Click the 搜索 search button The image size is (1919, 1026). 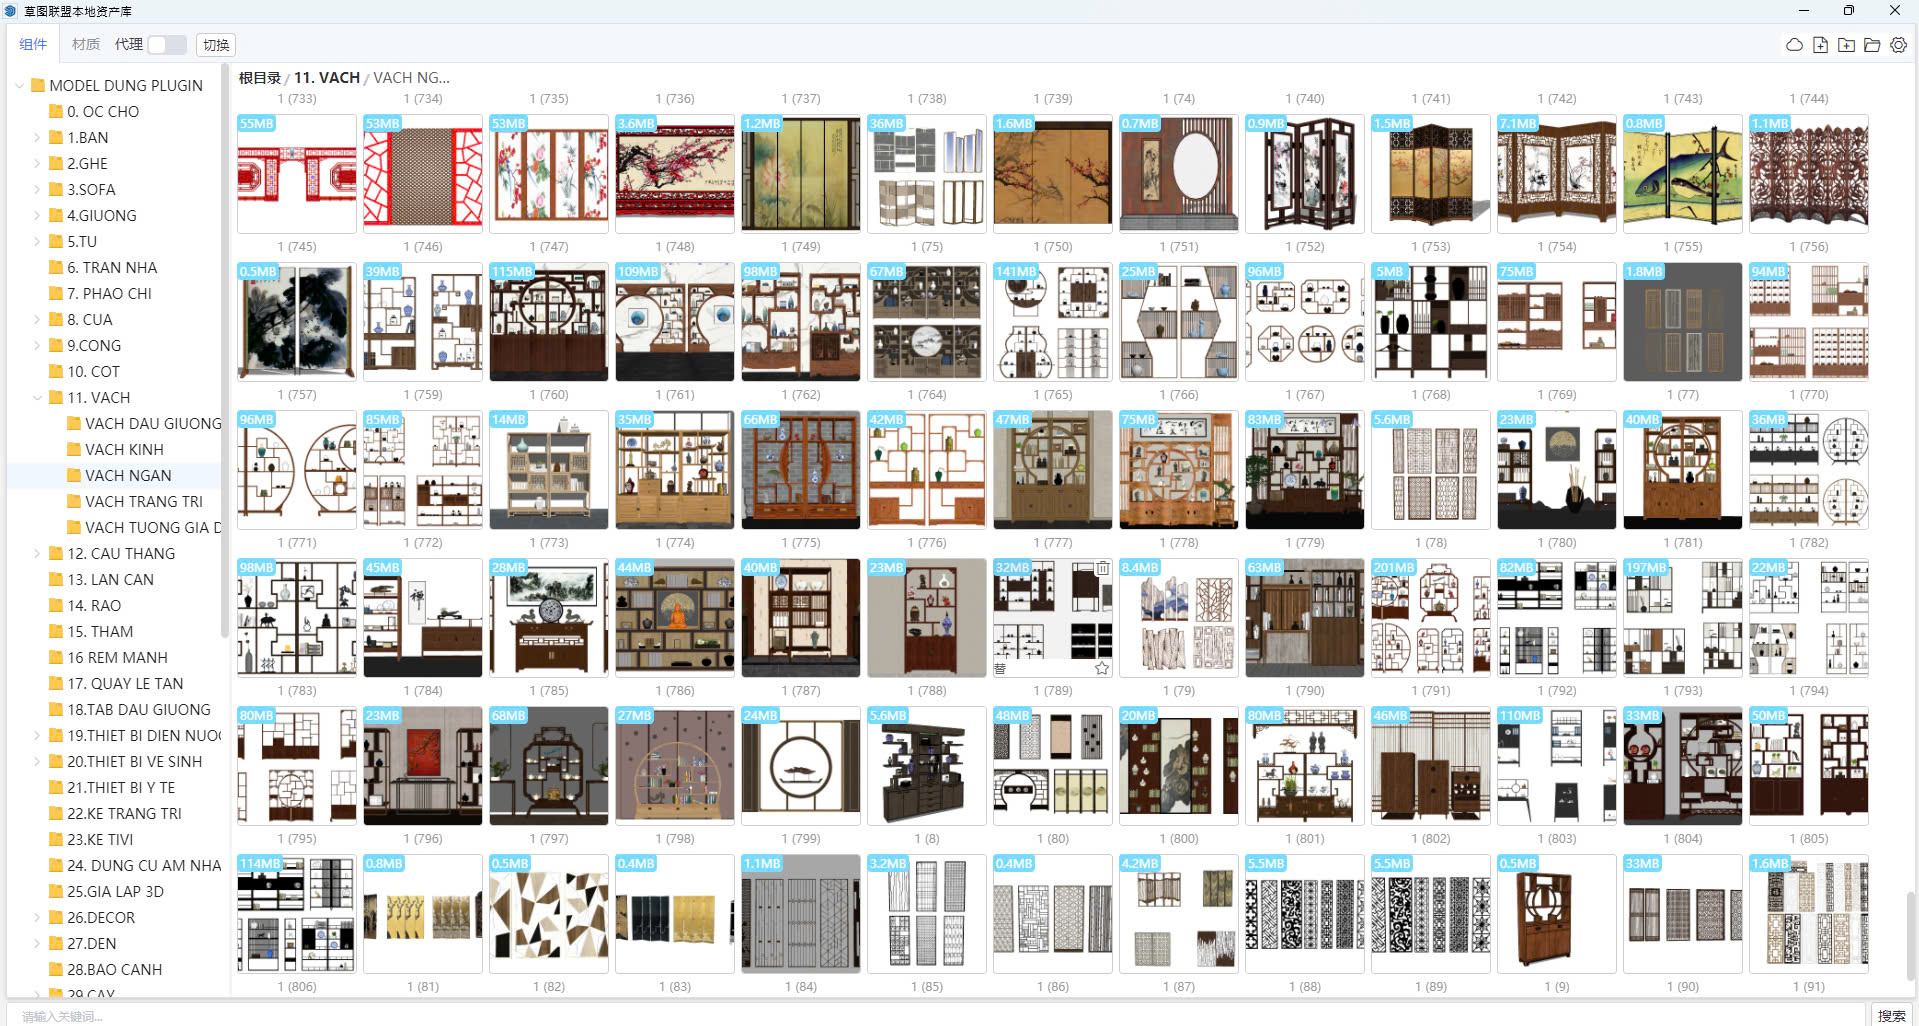tap(1891, 1015)
